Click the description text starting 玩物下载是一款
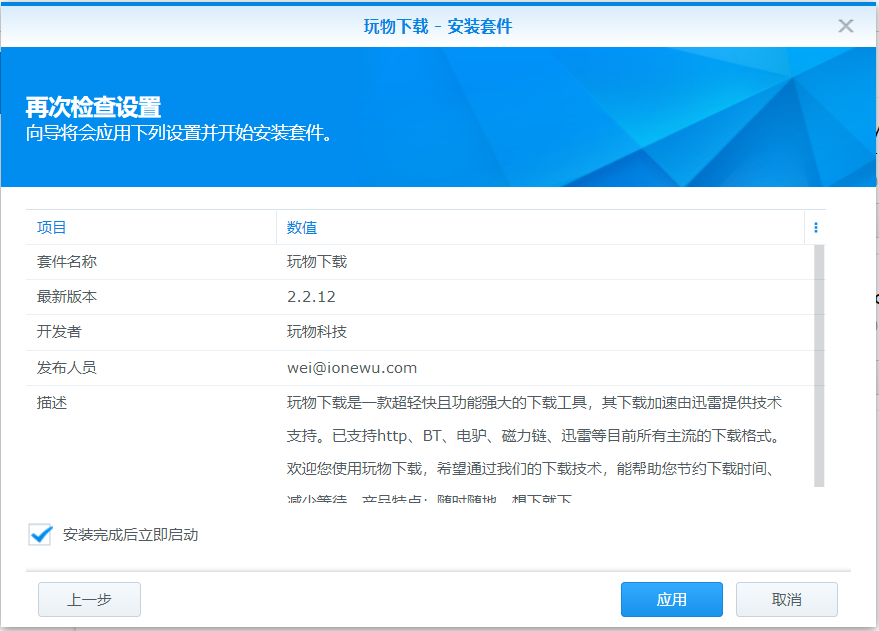Image resolution: width=879 pixels, height=631 pixels. [534, 450]
